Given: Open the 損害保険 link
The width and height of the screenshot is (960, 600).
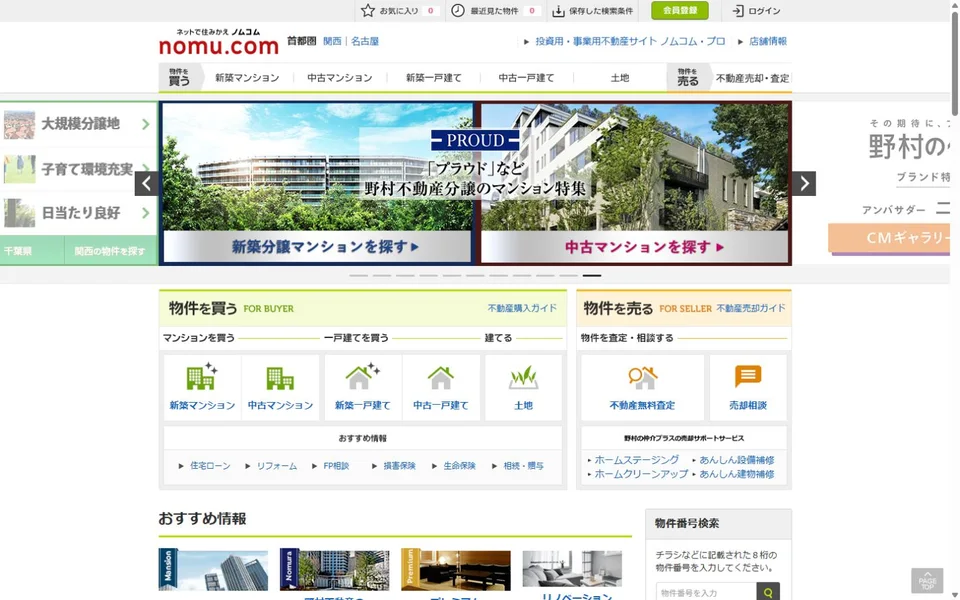Looking at the screenshot, I should pyautogui.click(x=399, y=466).
